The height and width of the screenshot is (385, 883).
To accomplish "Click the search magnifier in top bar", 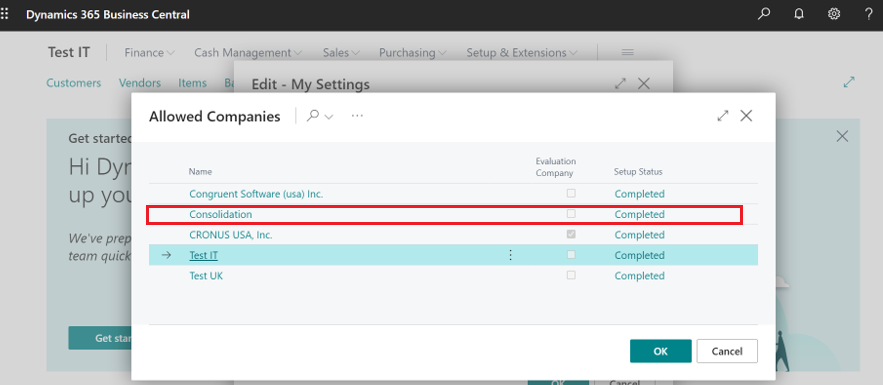I will coord(764,15).
